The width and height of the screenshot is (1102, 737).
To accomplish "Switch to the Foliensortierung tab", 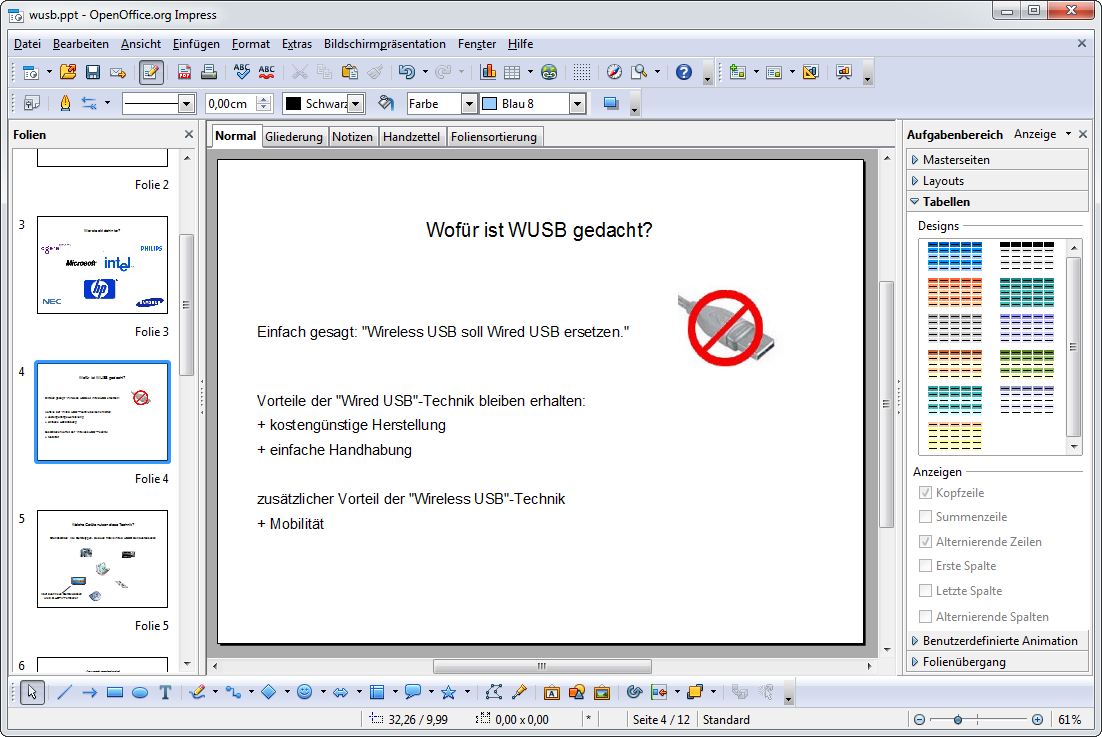I will tap(494, 136).
